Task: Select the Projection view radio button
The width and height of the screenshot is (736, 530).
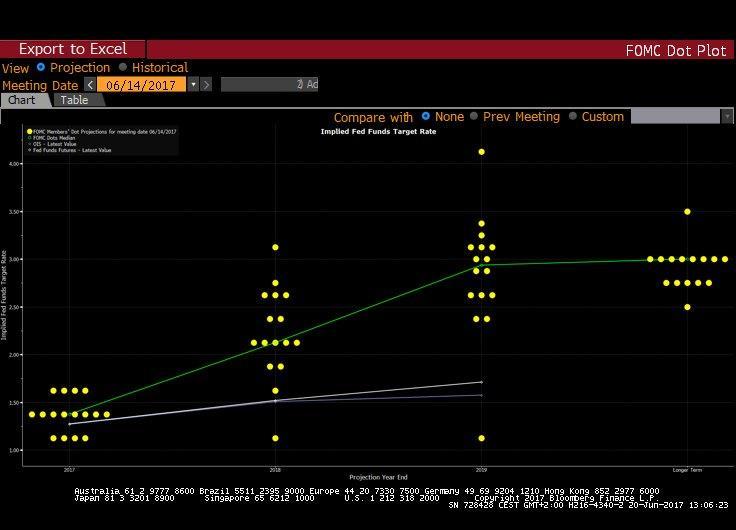Action: [41, 67]
